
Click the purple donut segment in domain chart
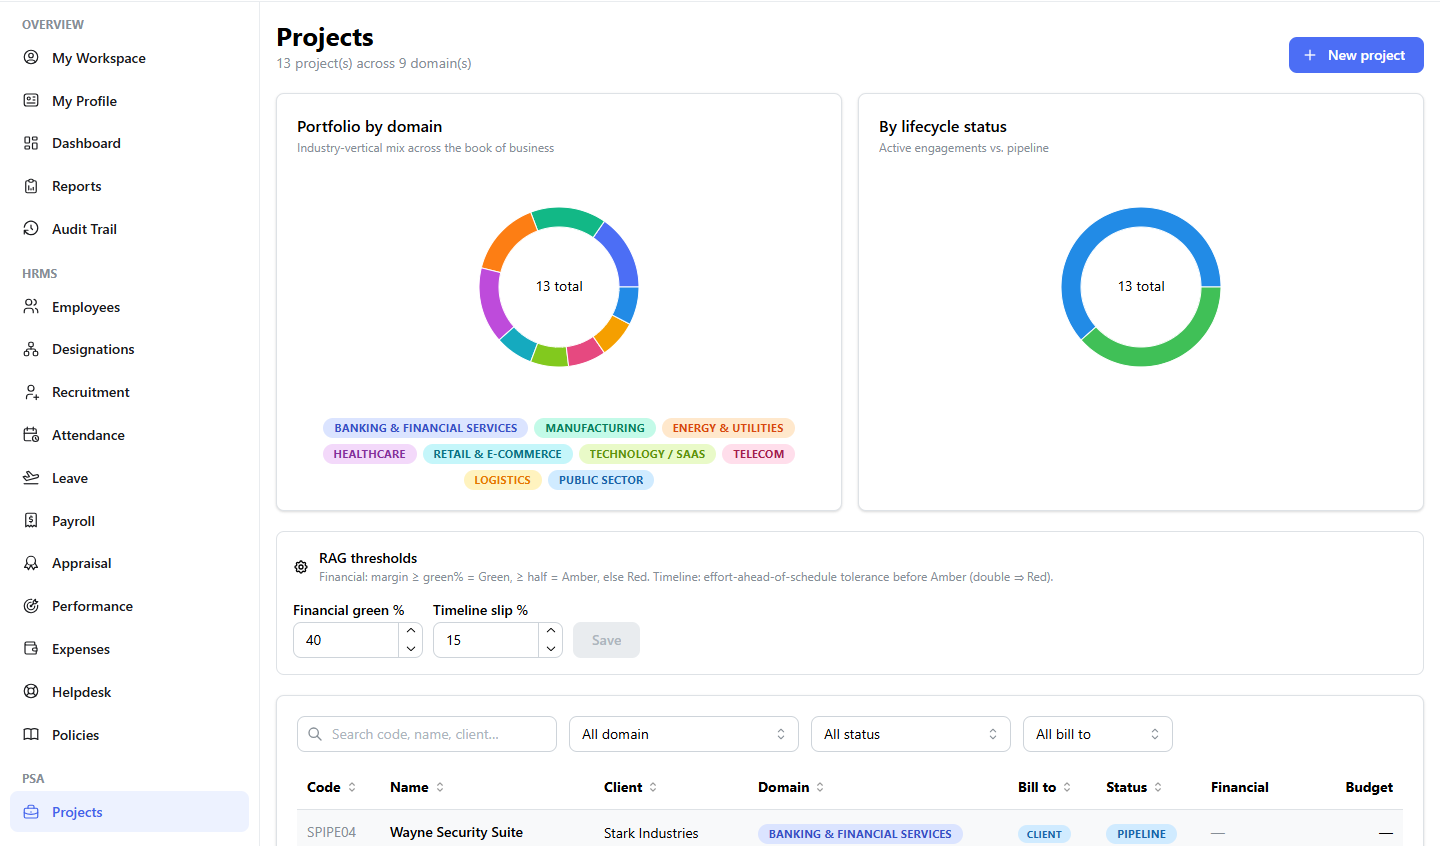pyautogui.click(x=491, y=303)
